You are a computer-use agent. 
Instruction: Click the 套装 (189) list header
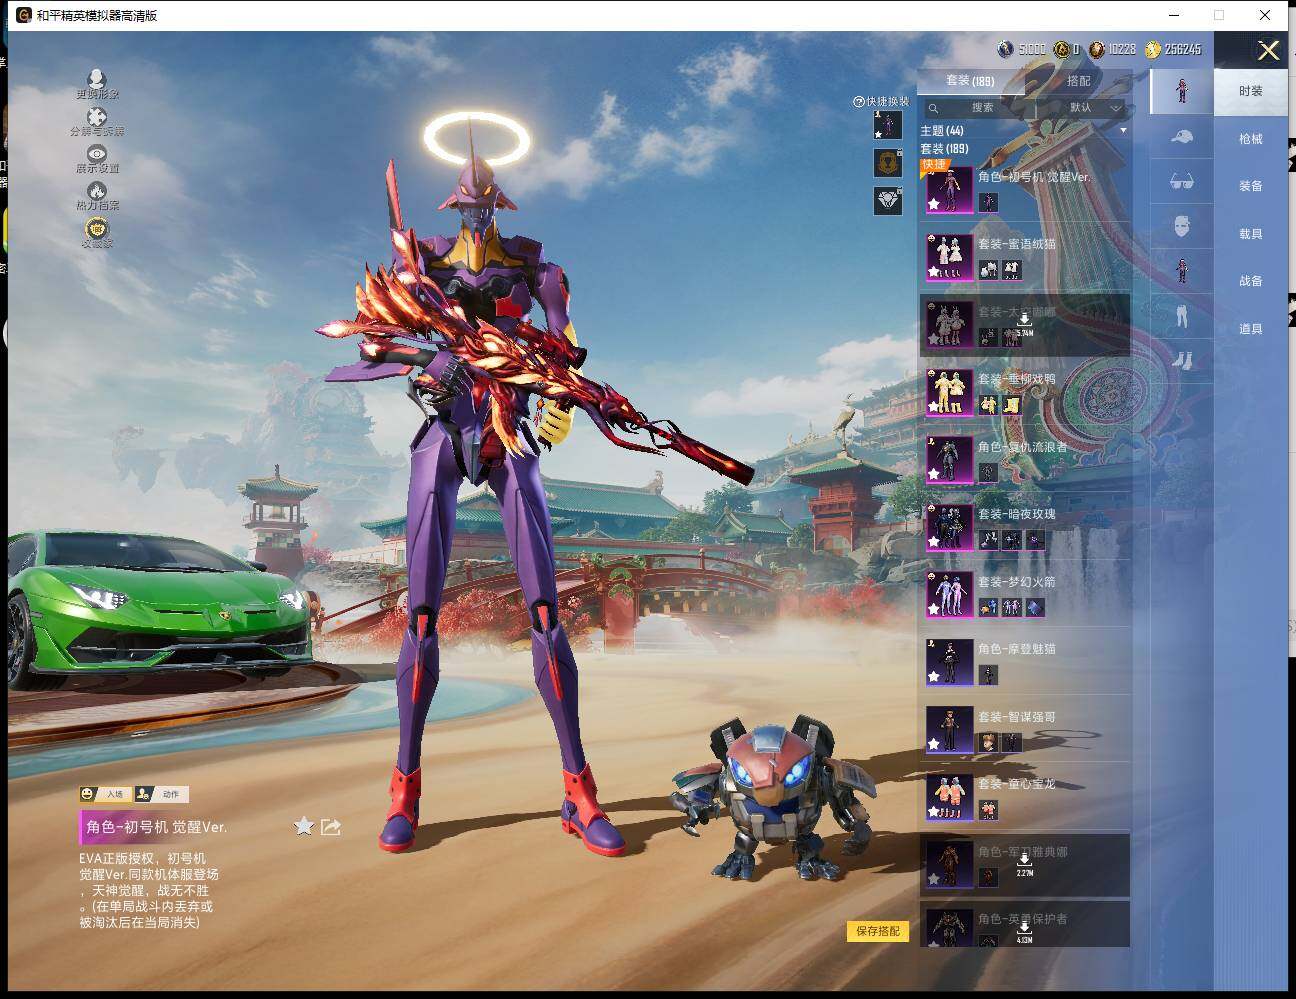click(x=944, y=148)
